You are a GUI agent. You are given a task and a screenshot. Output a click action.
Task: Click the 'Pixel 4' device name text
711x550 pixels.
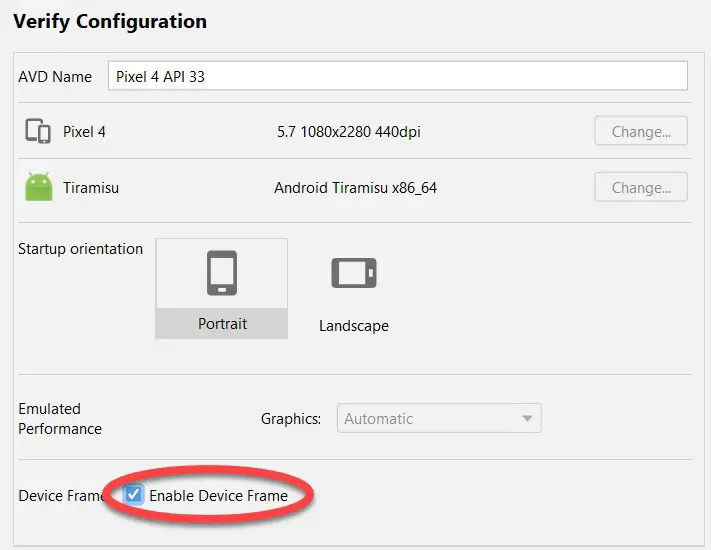[x=84, y=132]
